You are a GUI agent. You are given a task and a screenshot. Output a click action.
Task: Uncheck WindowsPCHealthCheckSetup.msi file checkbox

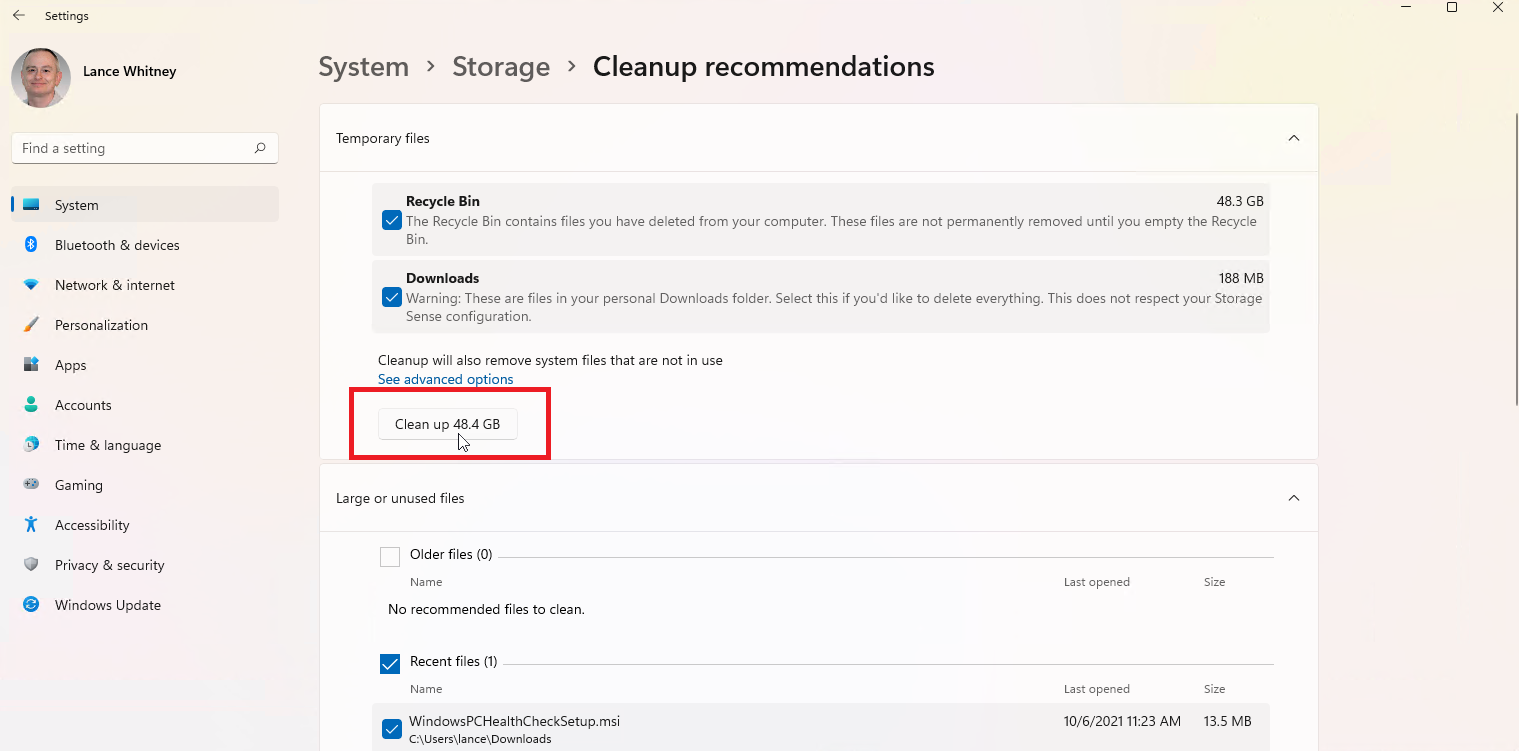pos(392,729)
